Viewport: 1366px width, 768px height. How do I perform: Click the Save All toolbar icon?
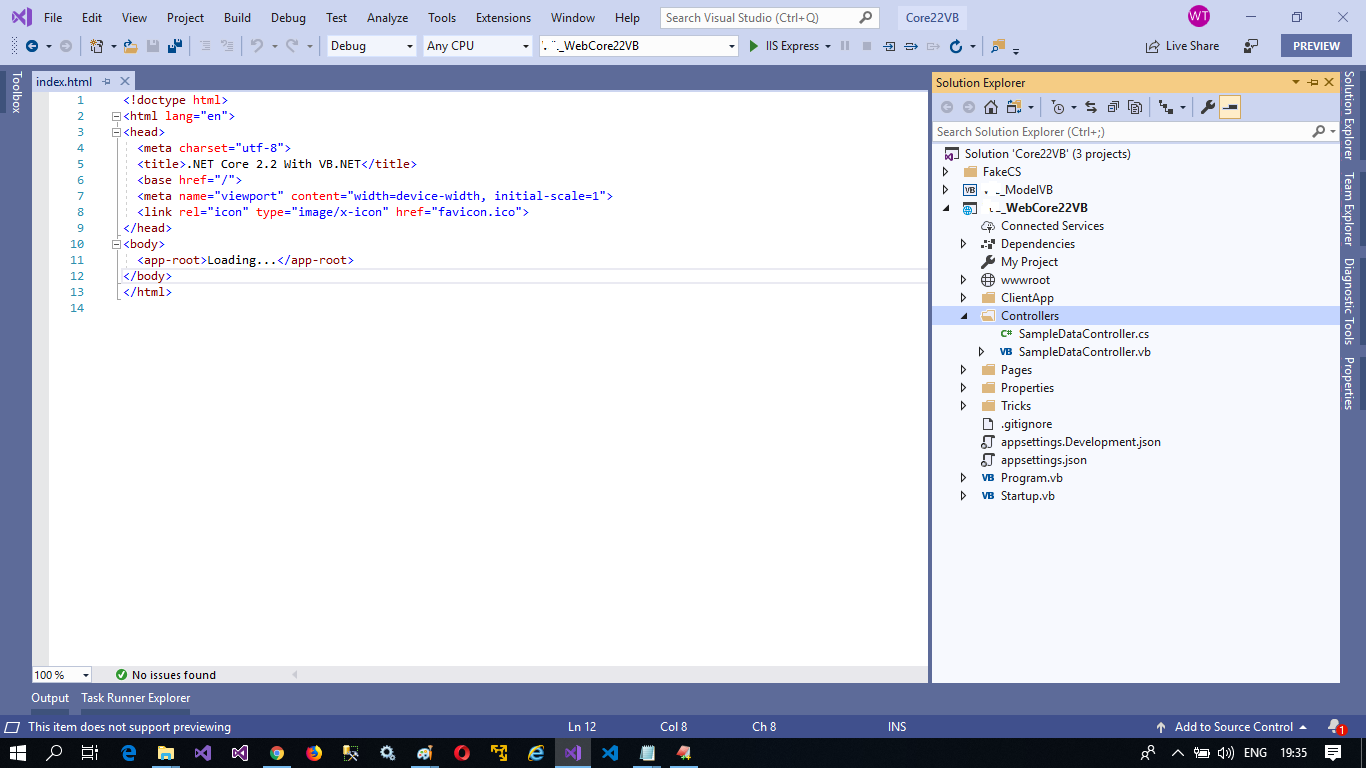point(175,46)
